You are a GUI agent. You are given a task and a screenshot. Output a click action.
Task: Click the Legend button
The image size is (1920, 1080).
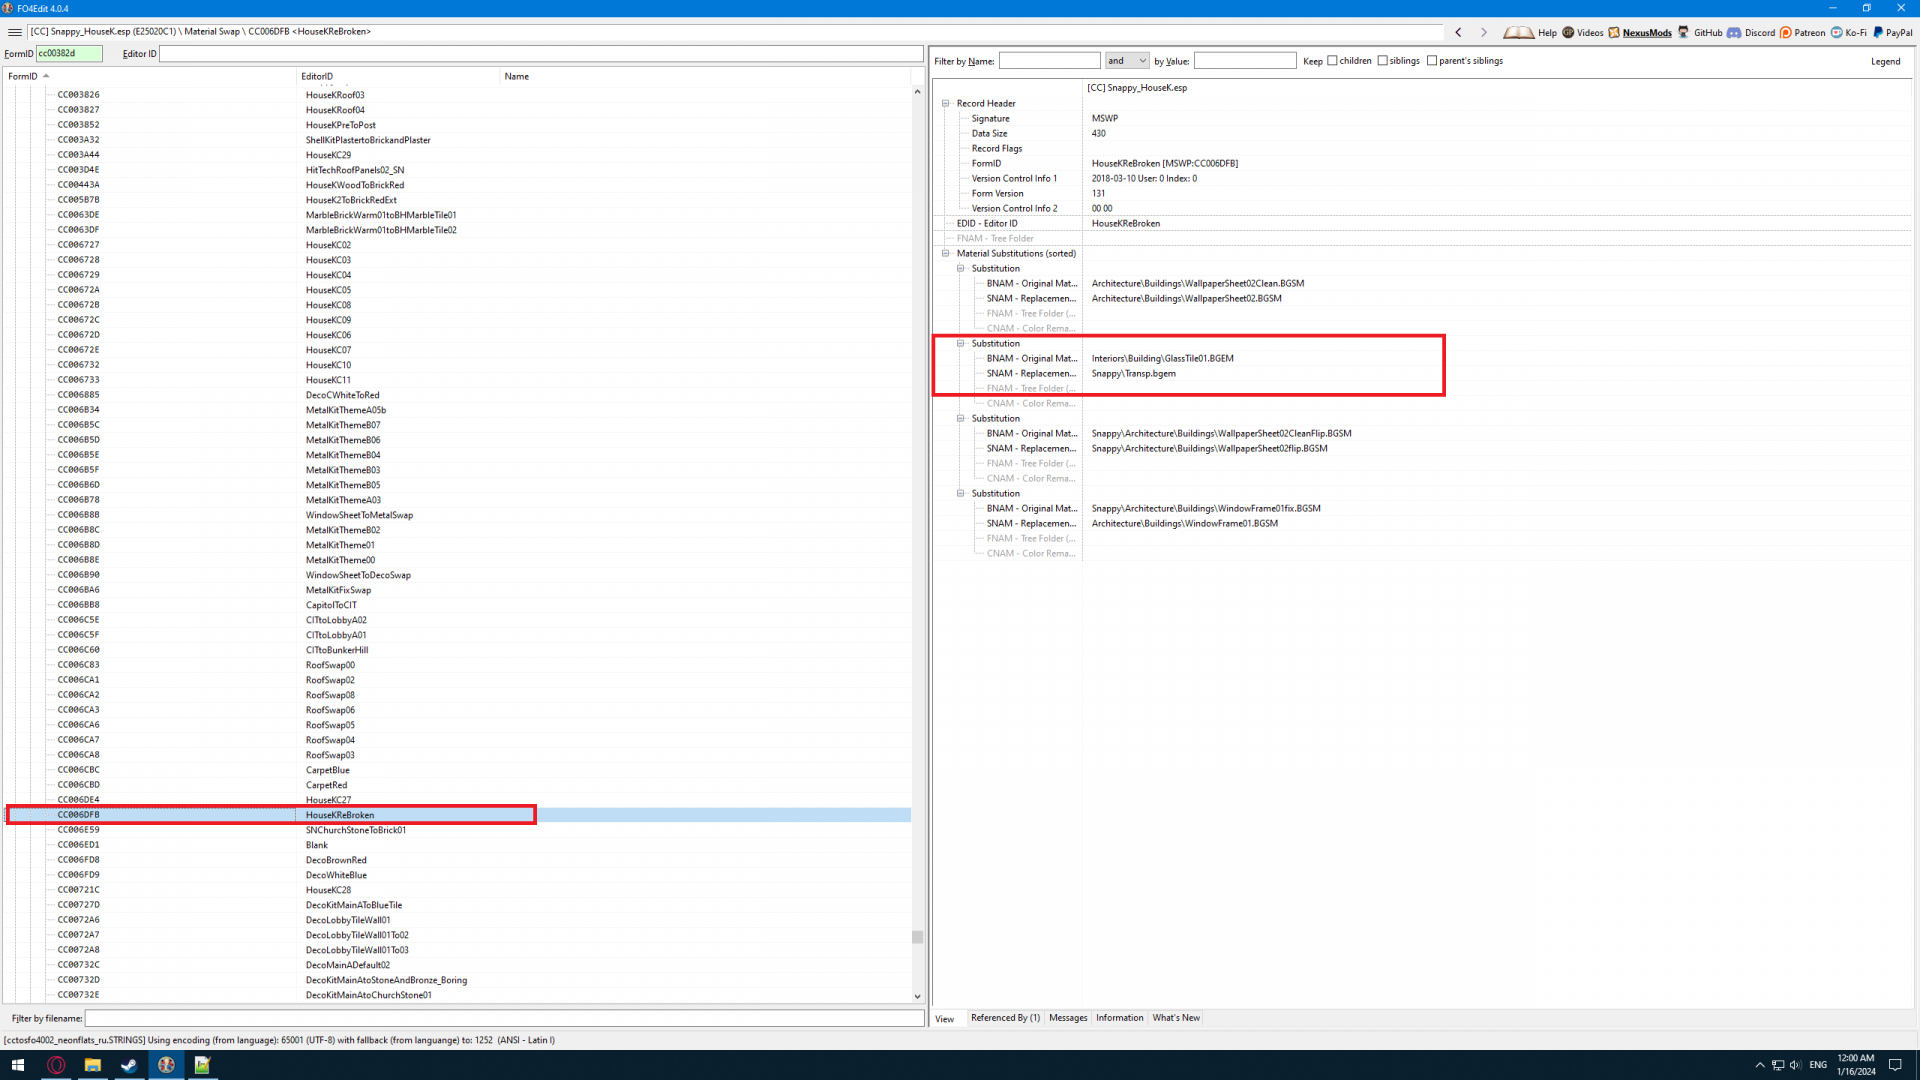pyautogui.click(x=1885, y=61)
